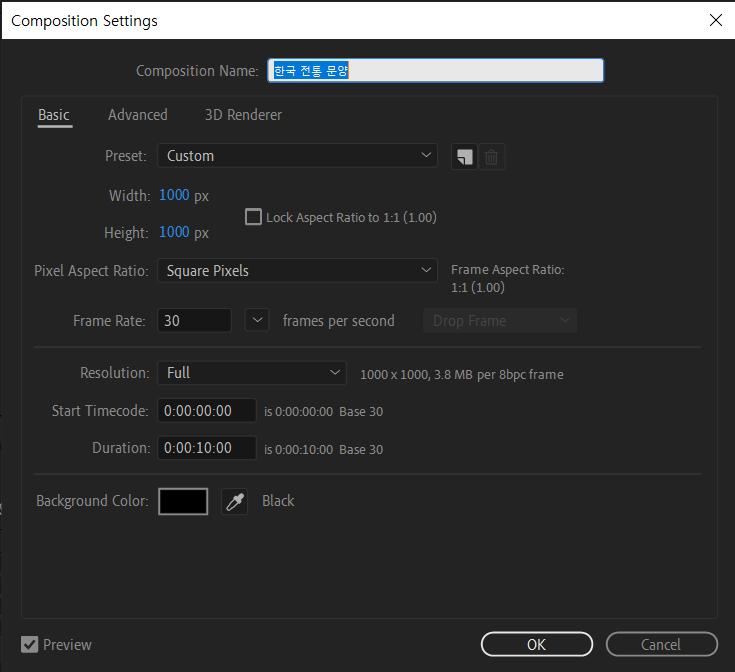This screenshot has width=735, height=672.
Task: Switch to the Advanced tab
Action: pyautogui.click(x=138, y=115)
